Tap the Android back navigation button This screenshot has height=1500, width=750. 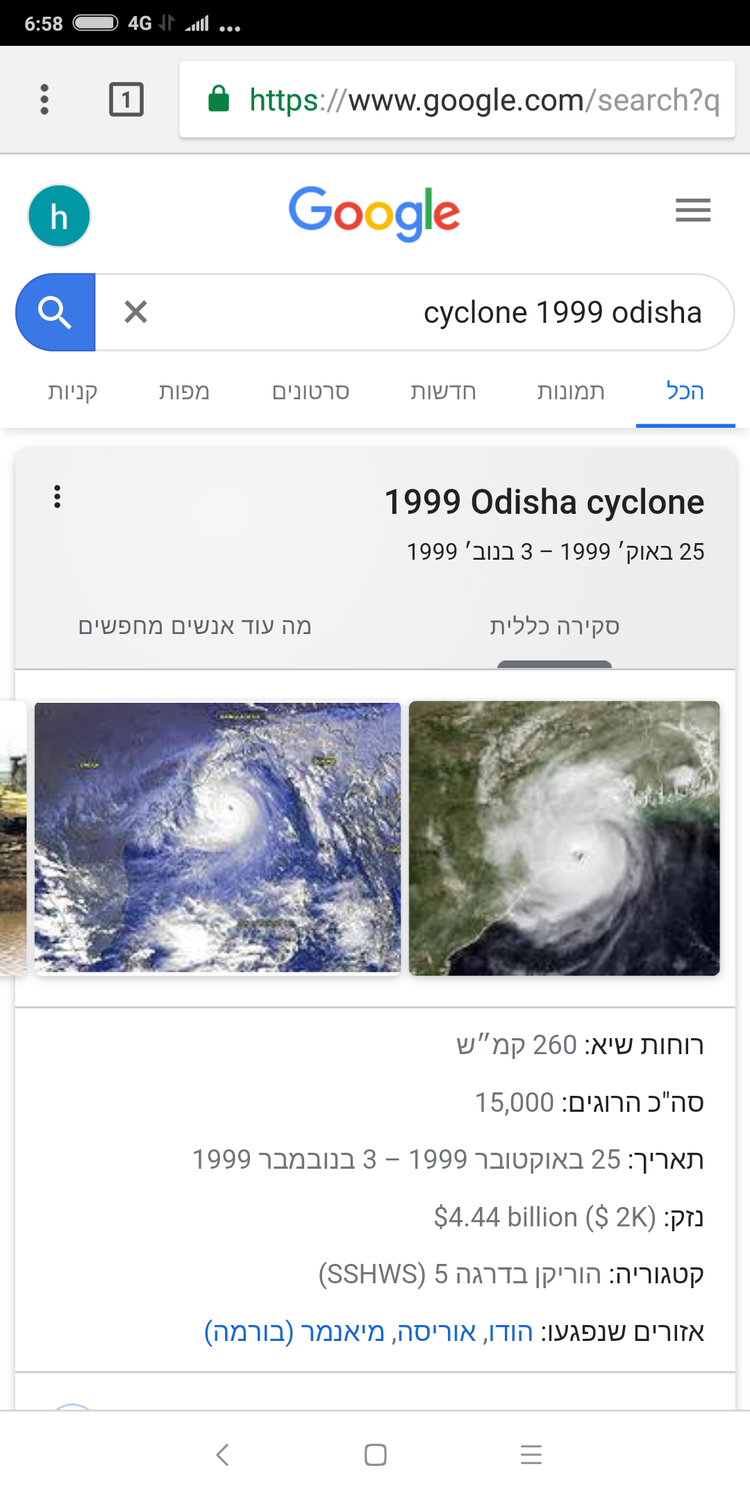[222, 1455]
